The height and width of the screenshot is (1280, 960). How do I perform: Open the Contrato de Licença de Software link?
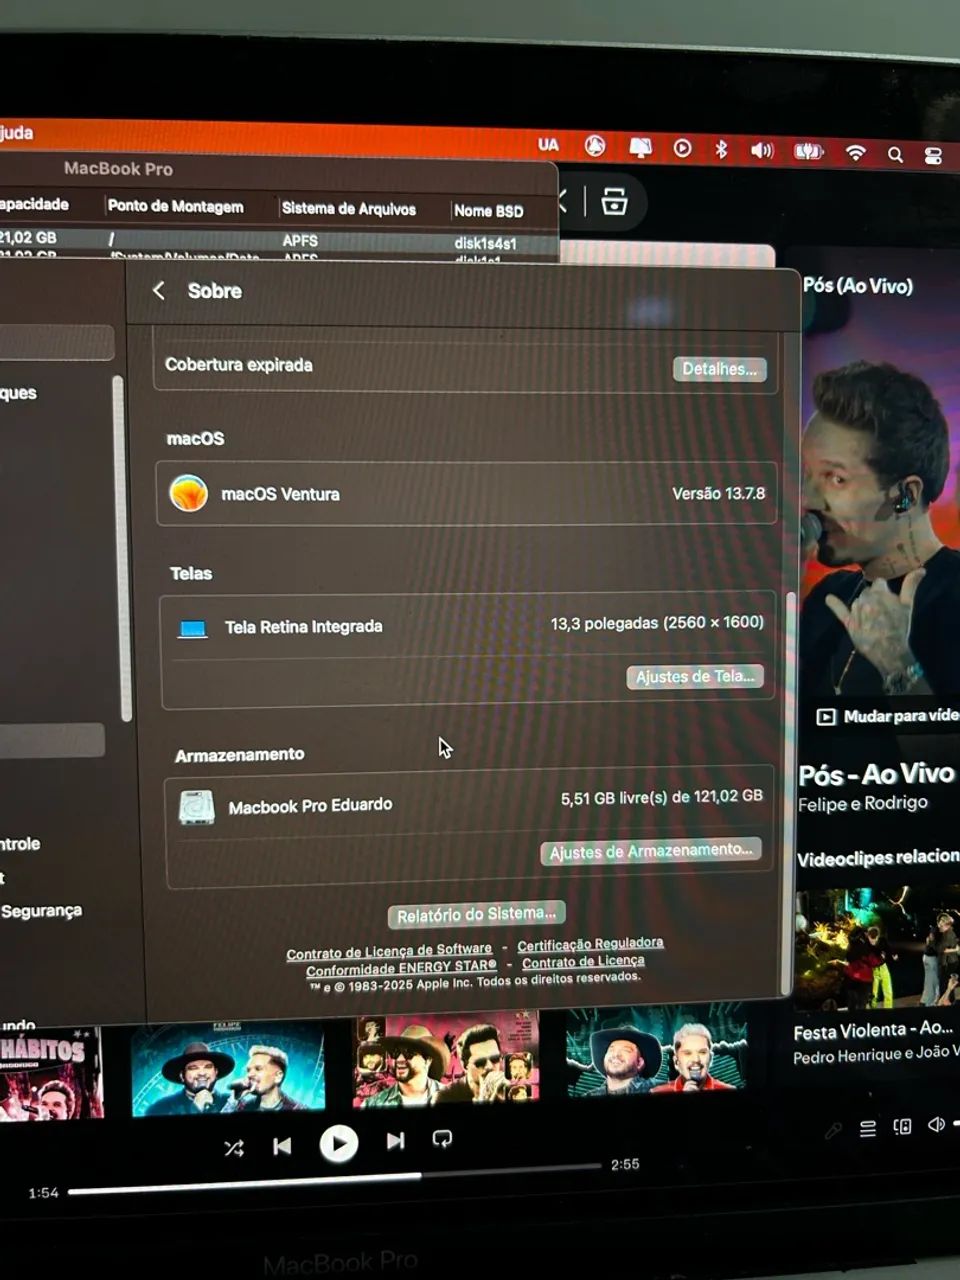pyautogui.click(x=389, y=951)
